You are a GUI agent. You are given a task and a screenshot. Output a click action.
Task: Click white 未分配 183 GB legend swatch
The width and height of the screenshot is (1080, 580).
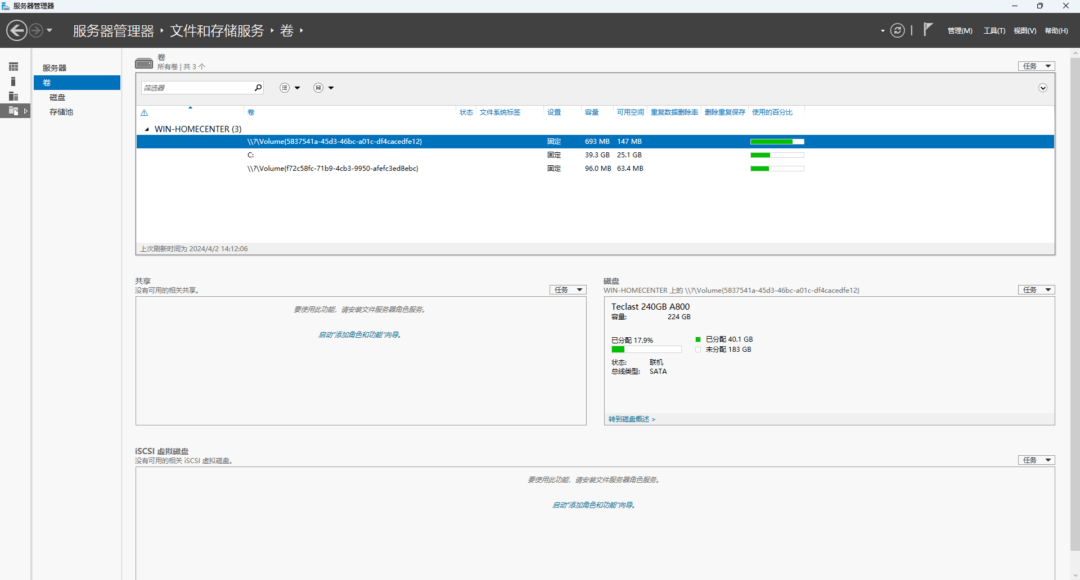698,350
